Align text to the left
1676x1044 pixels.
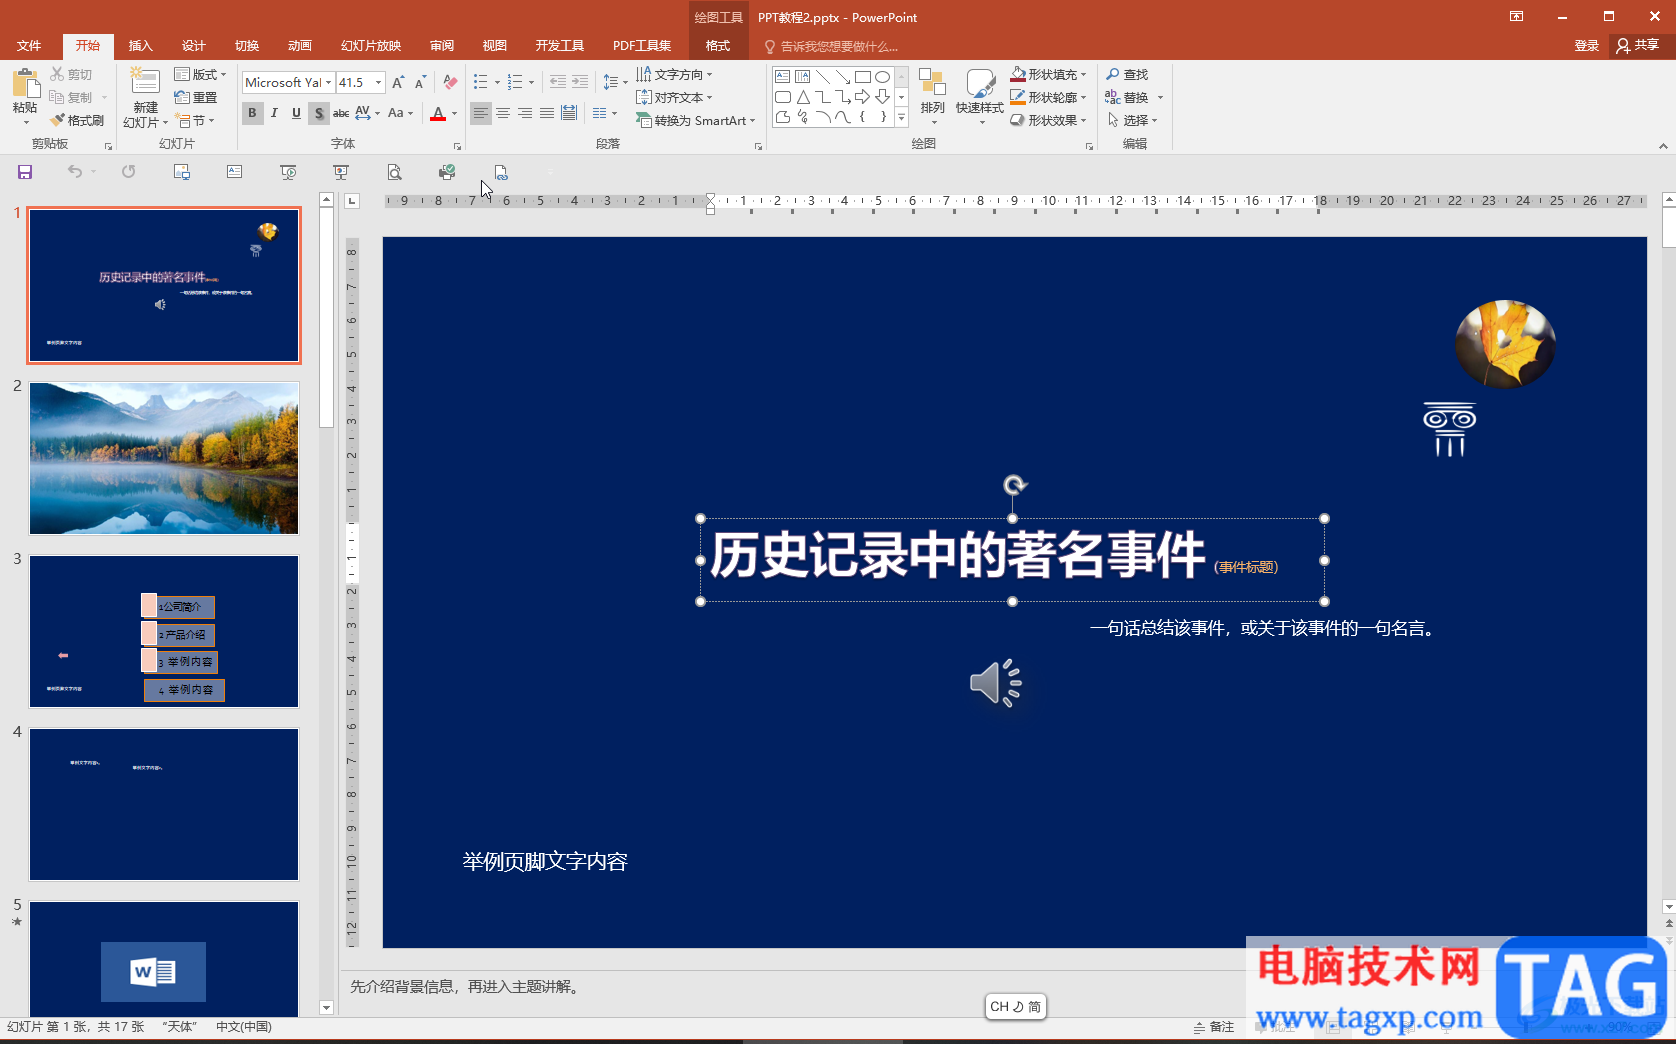481,113
